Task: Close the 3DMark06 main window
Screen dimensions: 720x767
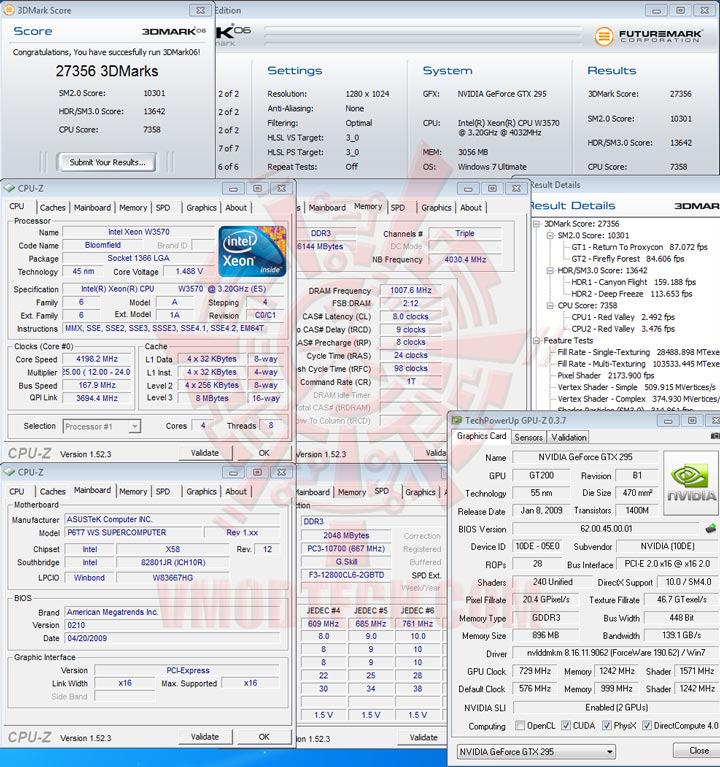Action: (x=704, y=10)
